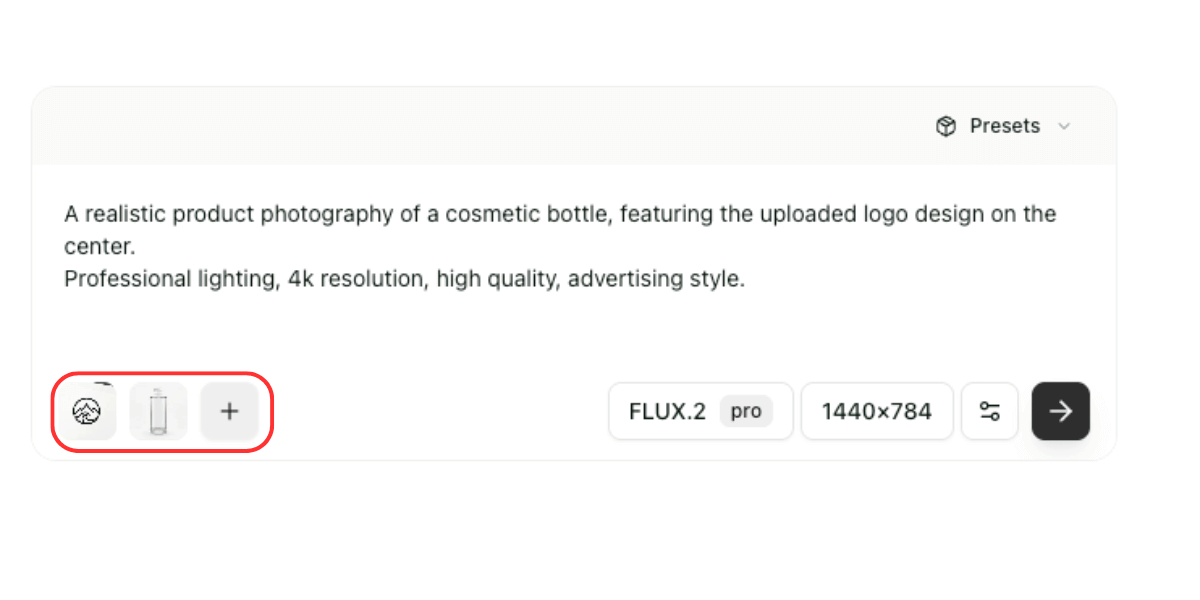1200x600 pixels.
Task: Open the FLUX.2 model selector
Action: click(x=668, y=411)
